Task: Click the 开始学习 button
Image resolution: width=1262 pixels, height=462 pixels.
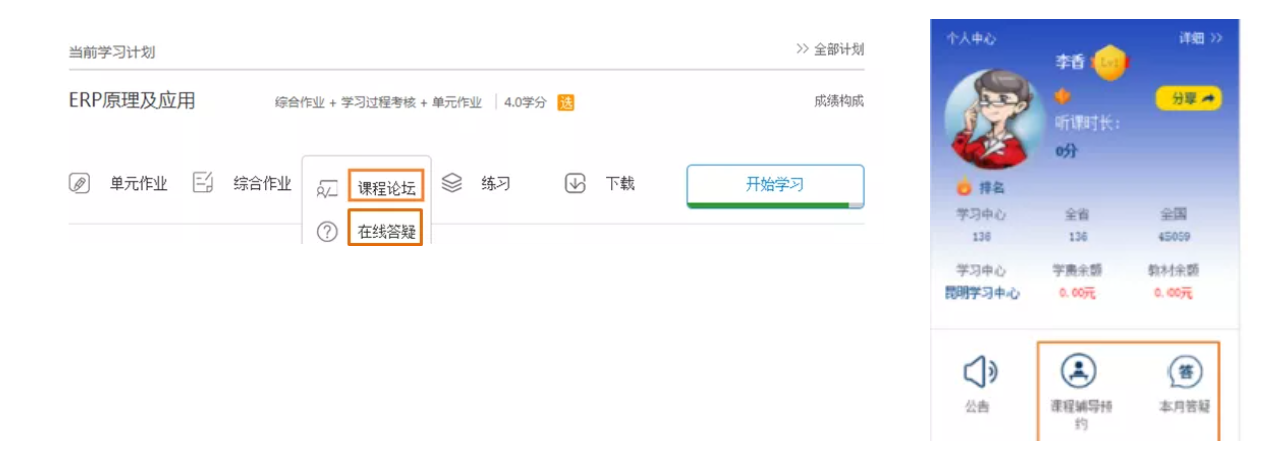Action: 775,184
